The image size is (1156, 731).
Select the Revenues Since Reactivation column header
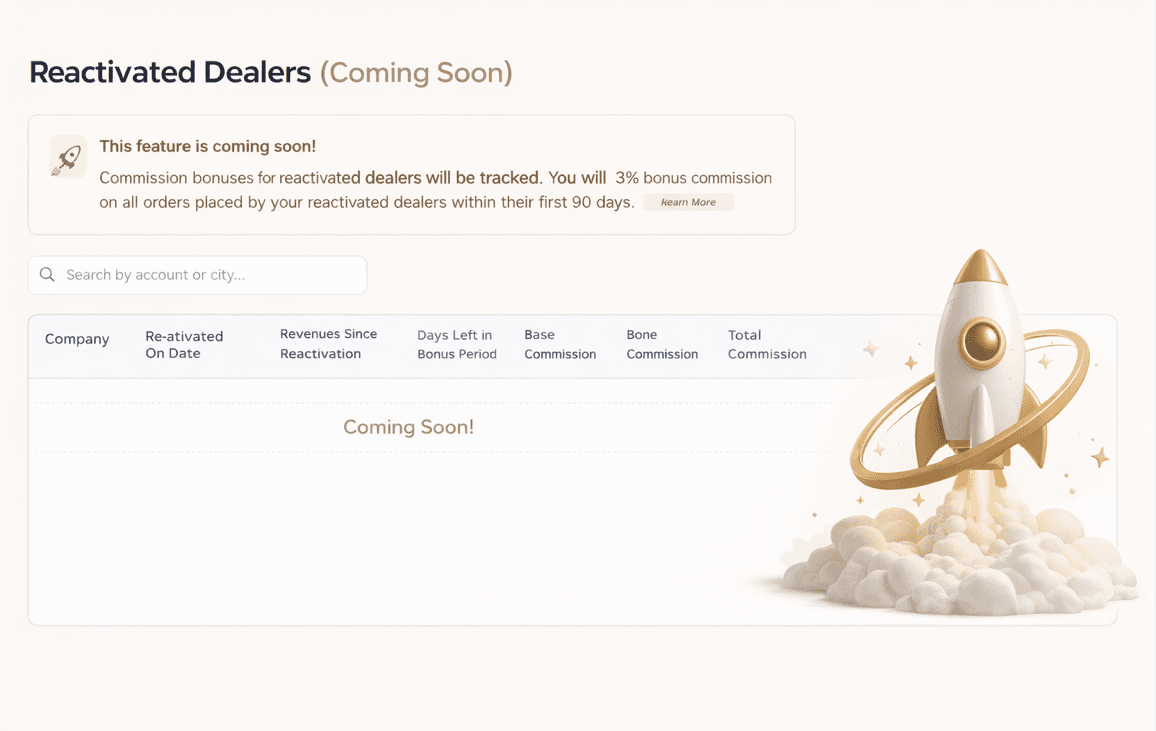[329, 343]
